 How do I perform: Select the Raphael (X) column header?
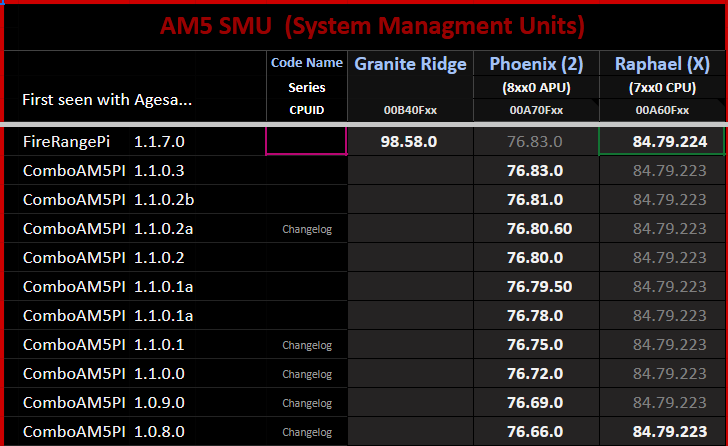click(x=662, y=65)
